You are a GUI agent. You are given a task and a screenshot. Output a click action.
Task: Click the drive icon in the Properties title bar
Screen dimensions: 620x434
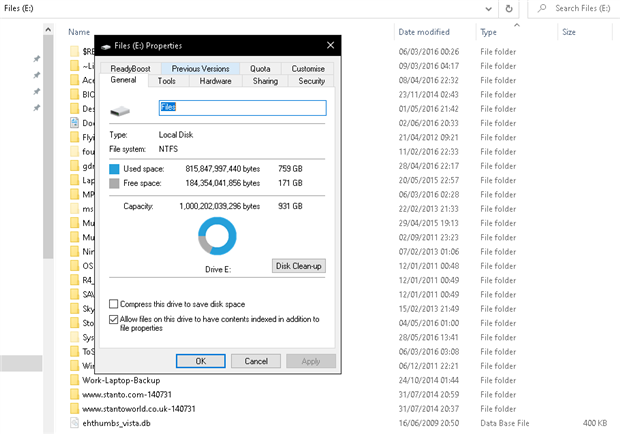[x=106, y=46]
